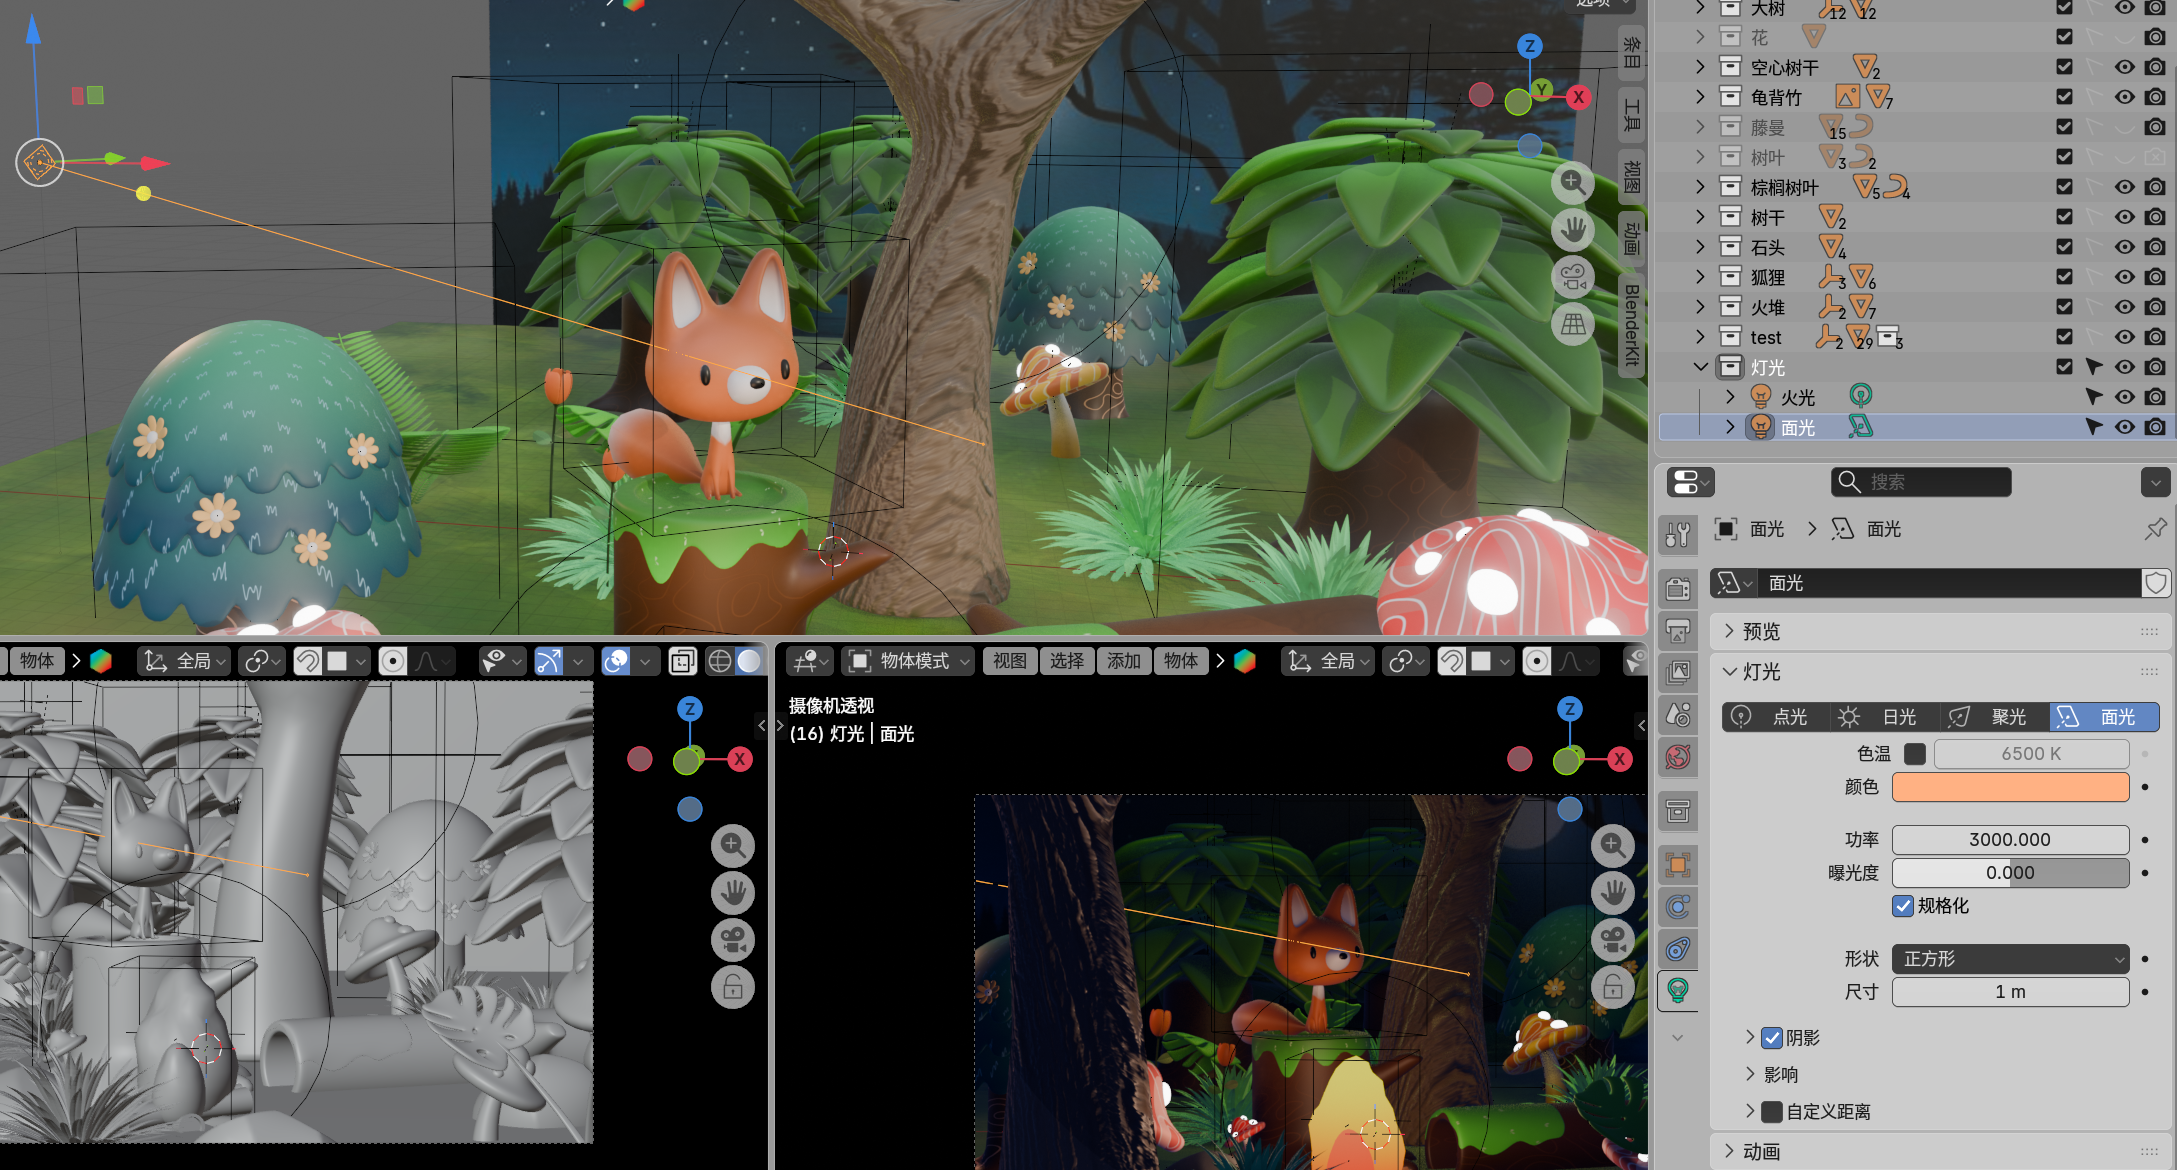Click the camera view icon in main viewport
Image resolution: width=2177 pixels, height=1170 pixels.
[x=1573, y=277]
